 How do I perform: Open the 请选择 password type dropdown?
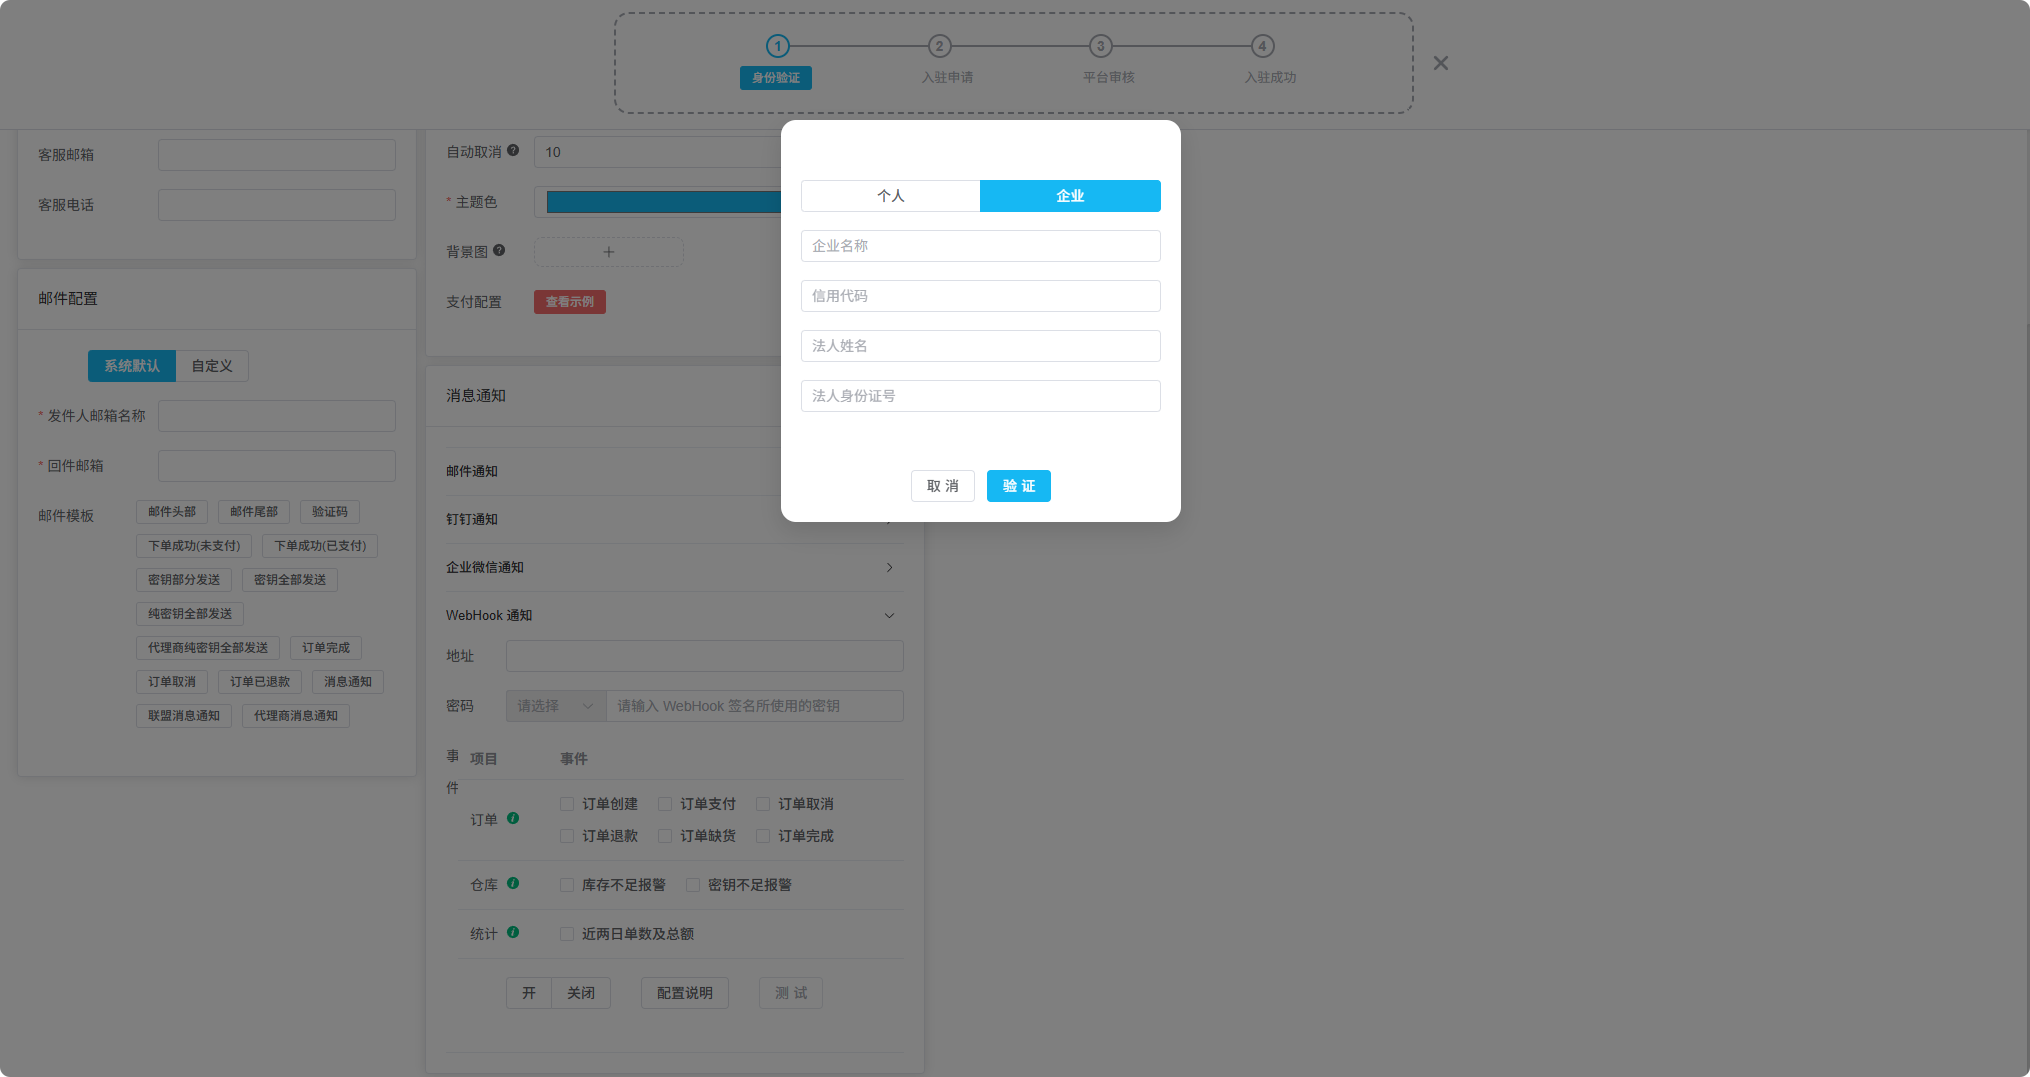(x=554, y=705)
